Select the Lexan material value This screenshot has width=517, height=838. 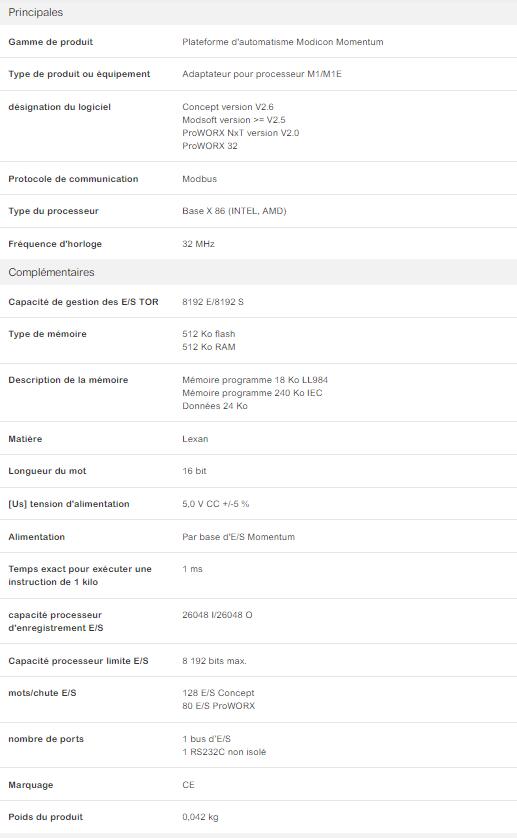(x=195, y=439)
